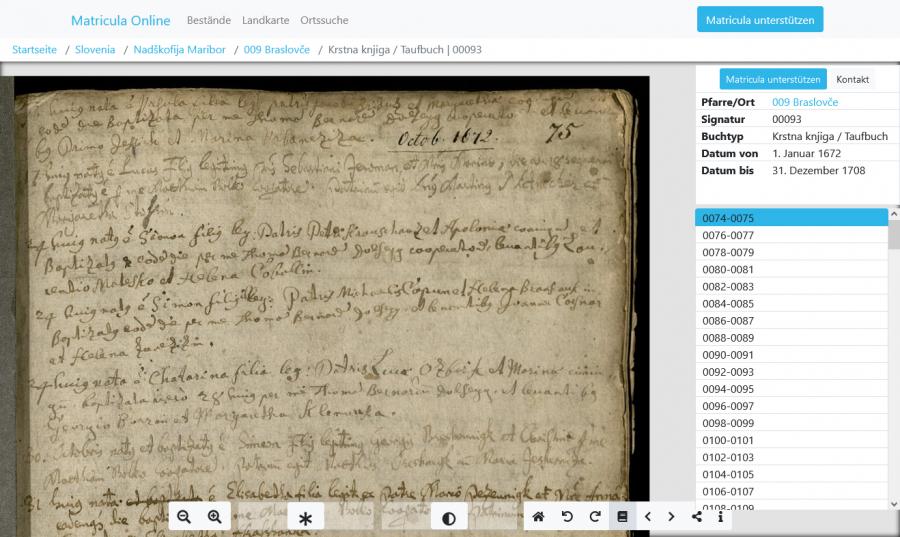Select page 0082-0083
Viewport: 900px width, 537px height.
[792, 286]
